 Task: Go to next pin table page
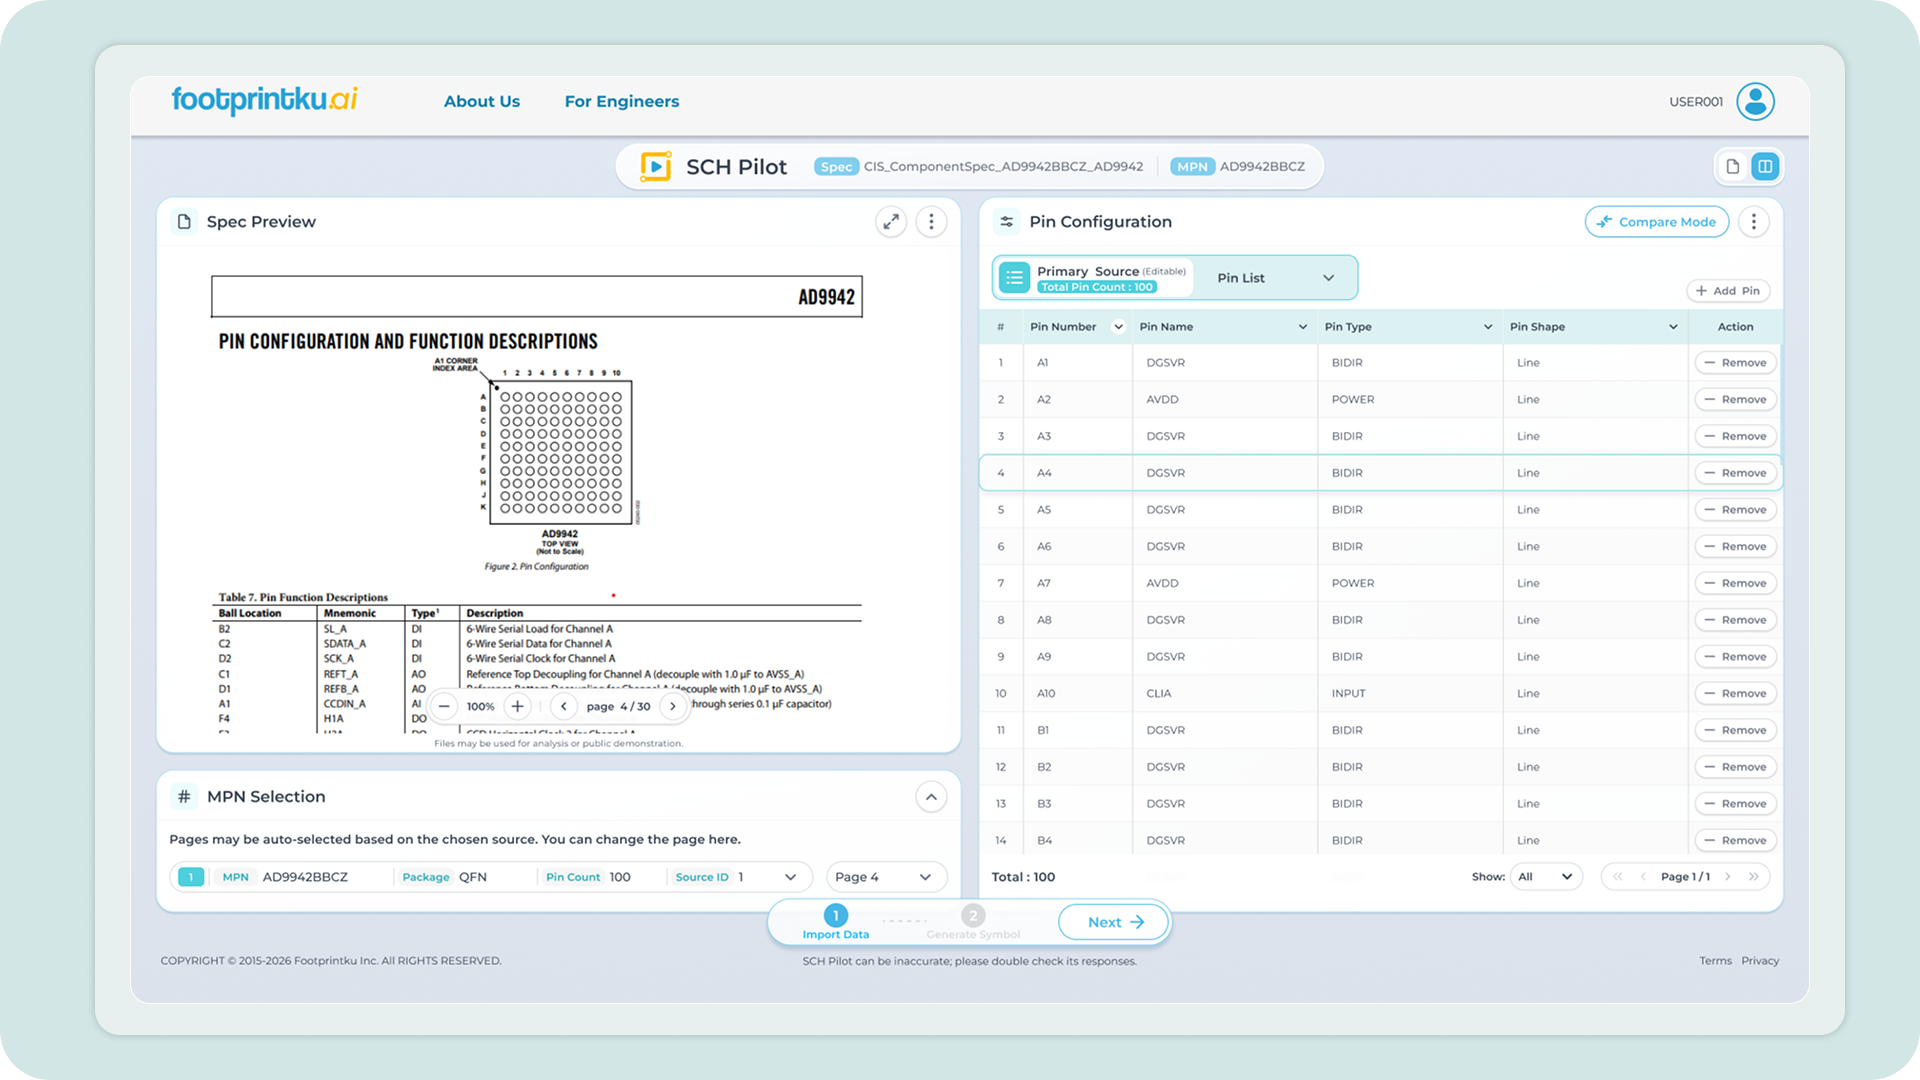tap(1727, 877)
